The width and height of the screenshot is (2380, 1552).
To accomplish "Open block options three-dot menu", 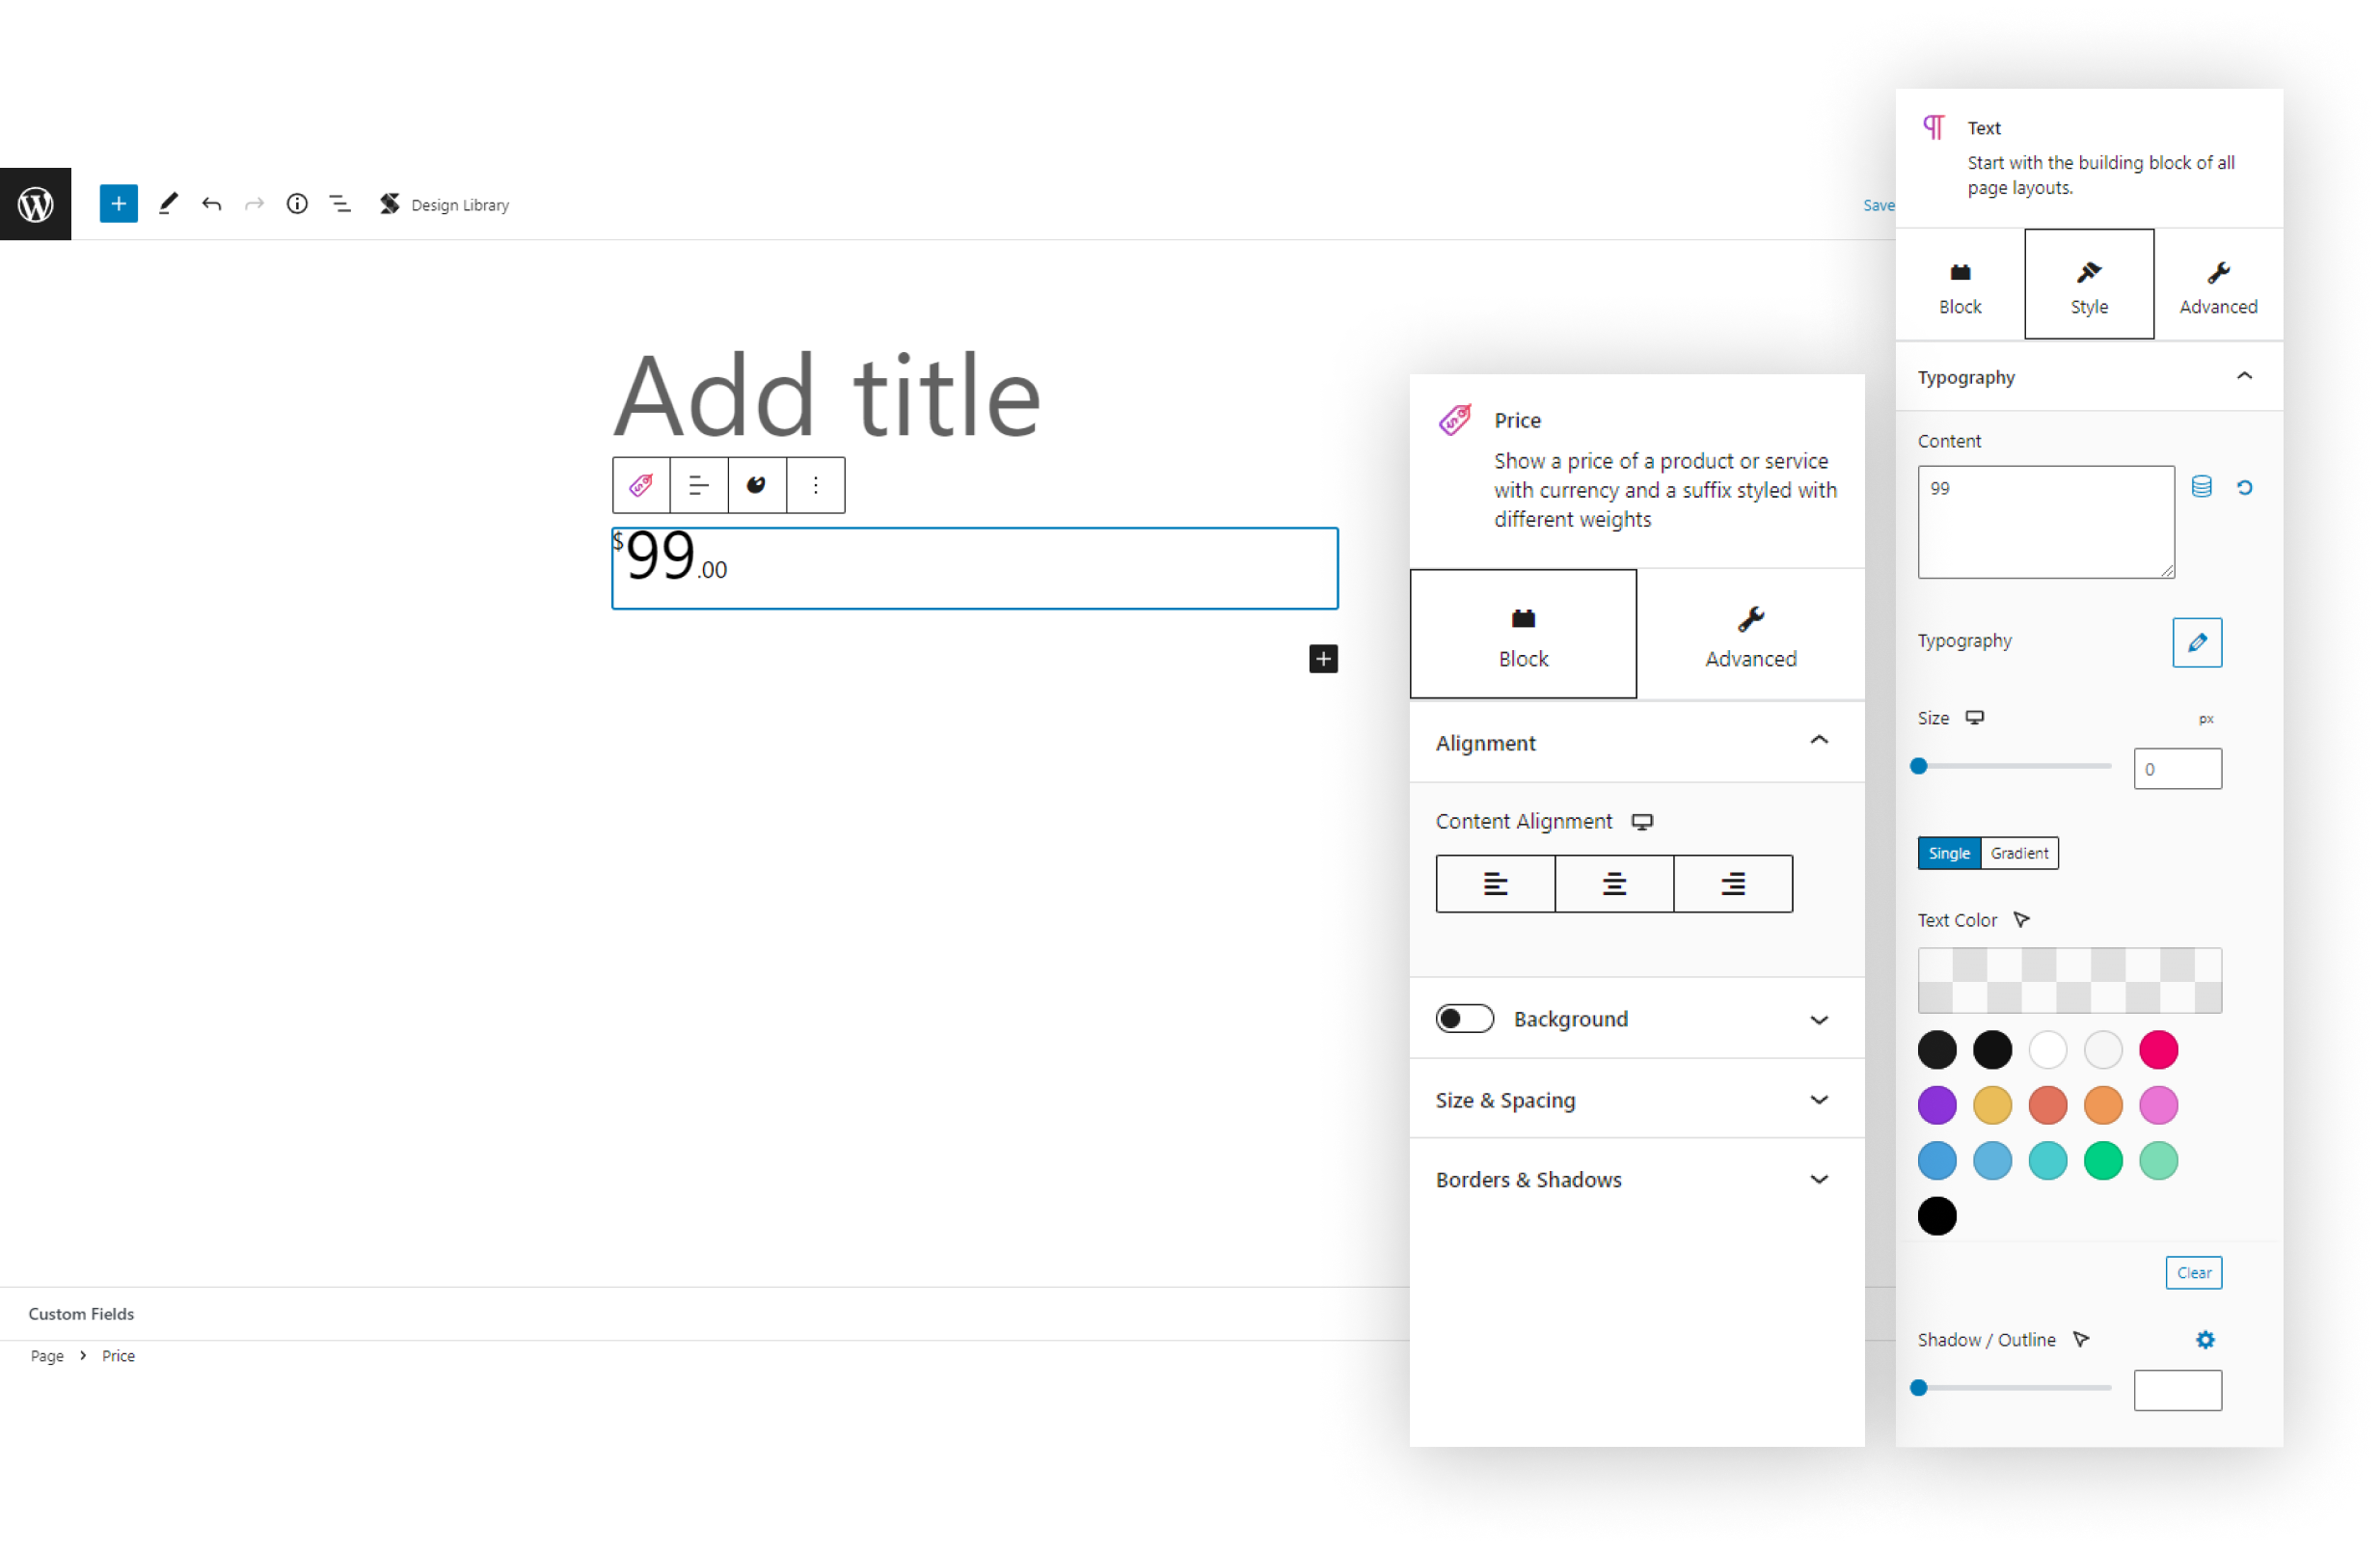I will (816, 485).
